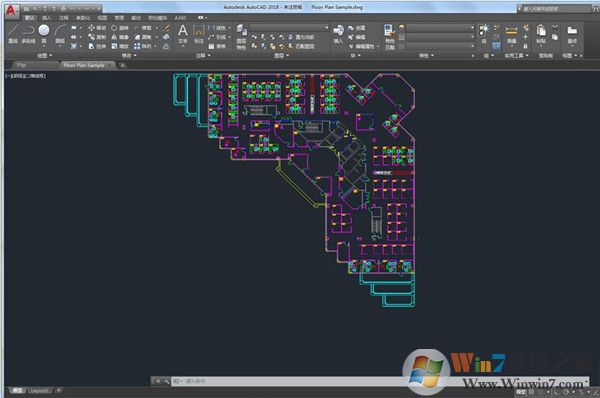This screenshot has height=398, width=600.
Task: Select the Arc drawing tool
Action: pos(60,34)
